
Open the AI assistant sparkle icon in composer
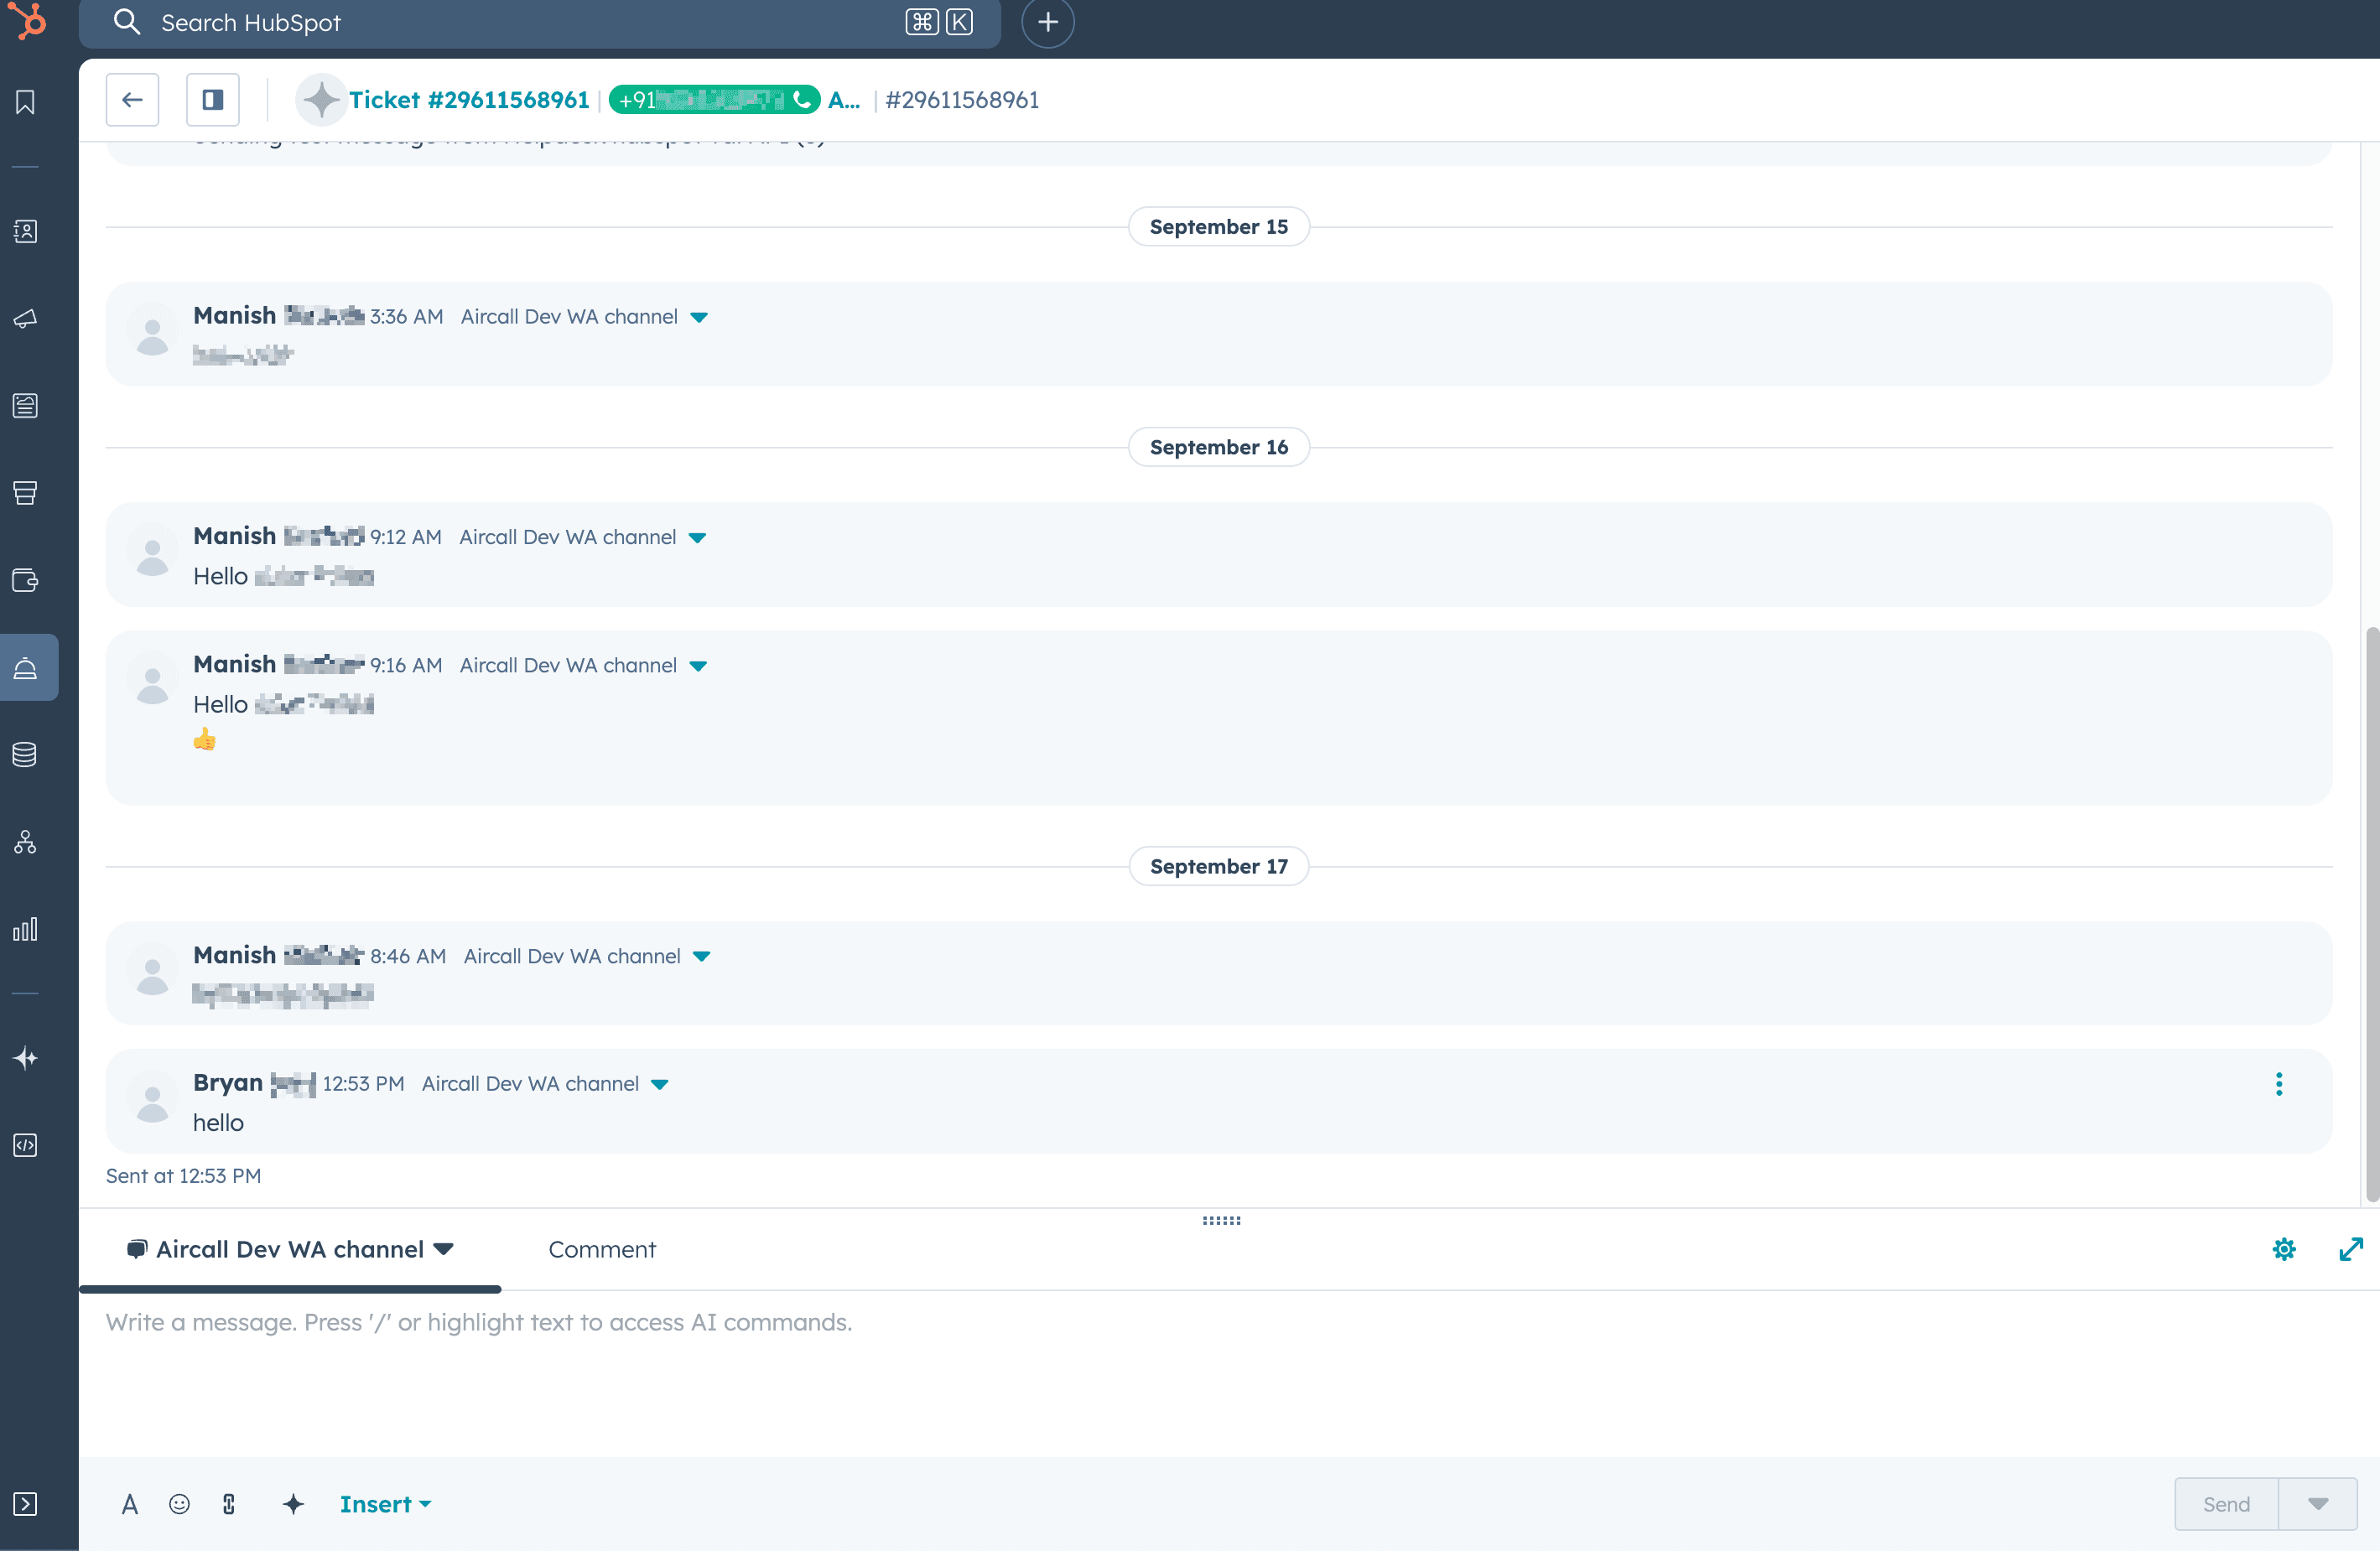pos(293,1504)
